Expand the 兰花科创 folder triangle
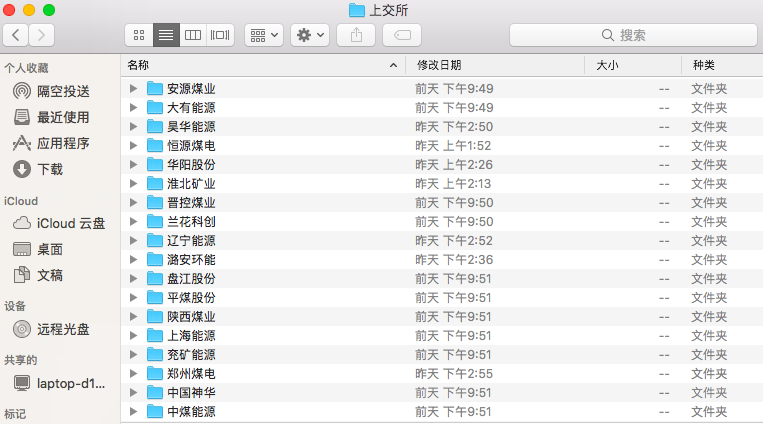This screenshot has height=424, width=763. [133, 221]
